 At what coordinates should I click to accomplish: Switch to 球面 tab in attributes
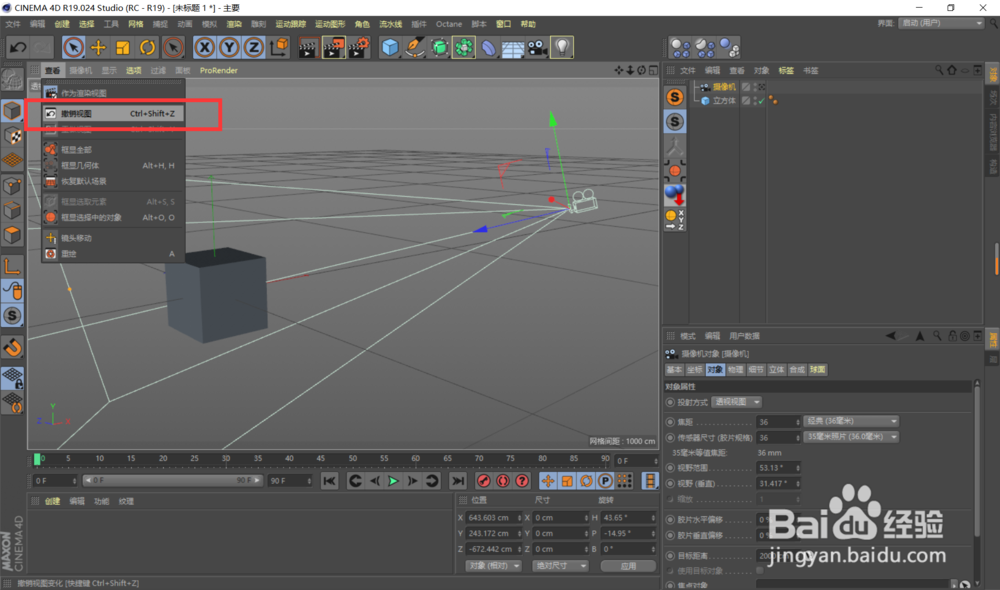tap(818, 370)
